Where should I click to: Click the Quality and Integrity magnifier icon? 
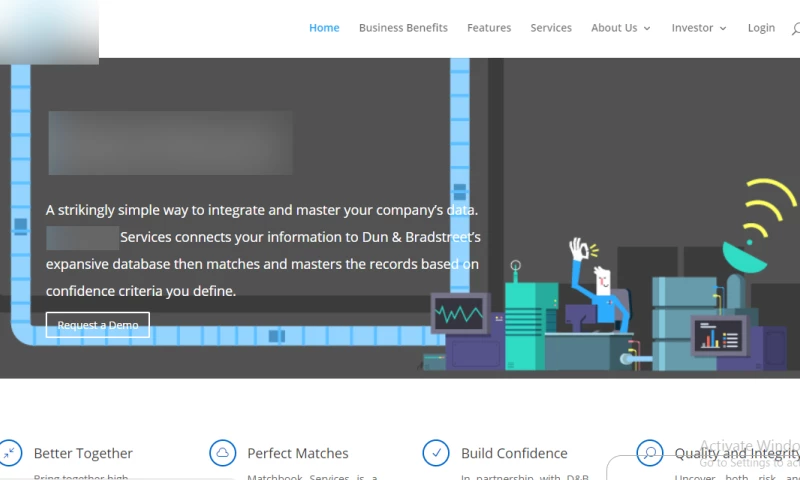[649, 452]
